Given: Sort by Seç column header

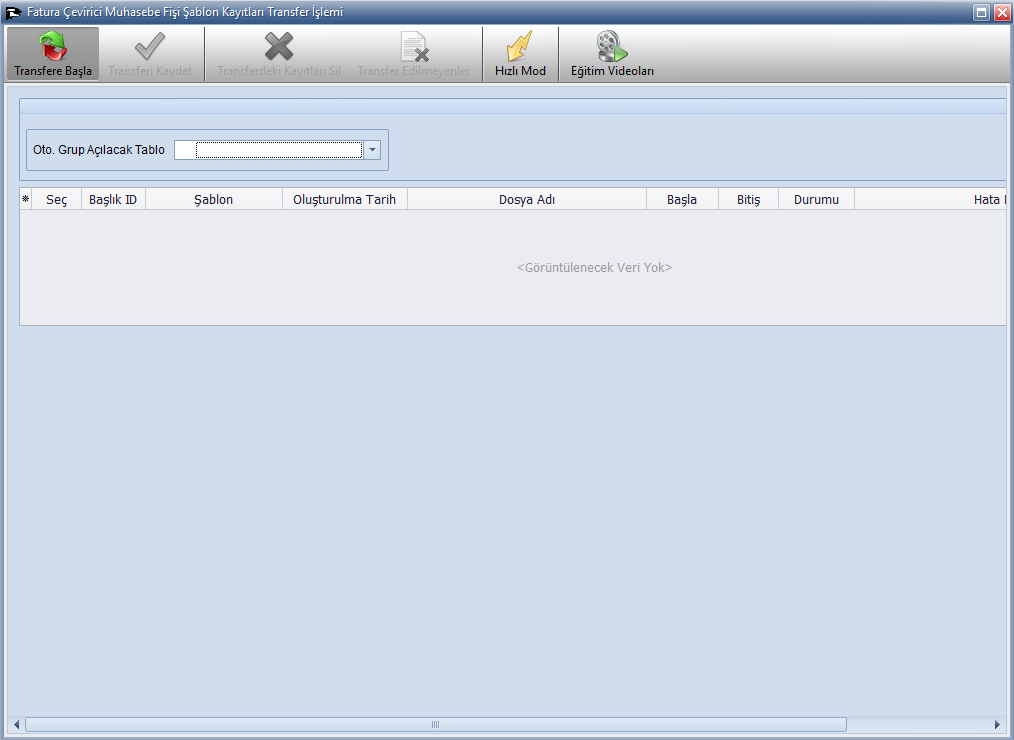Looking at the screenshot, I should (x=56, y=199).
